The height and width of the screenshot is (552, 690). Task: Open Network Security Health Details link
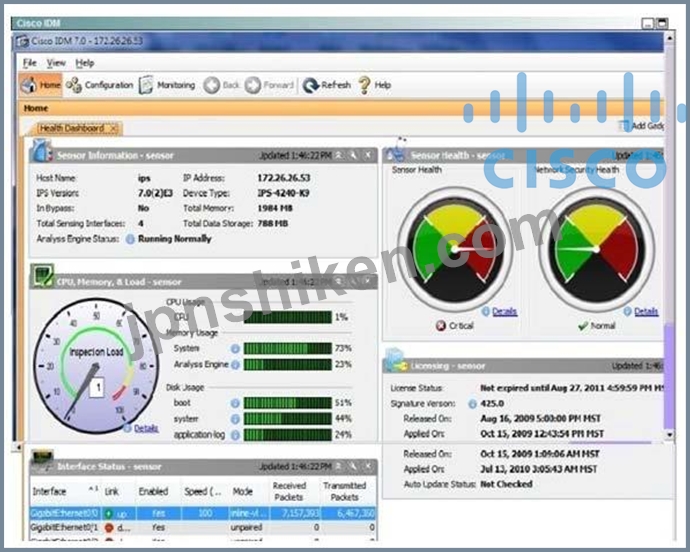646,312
